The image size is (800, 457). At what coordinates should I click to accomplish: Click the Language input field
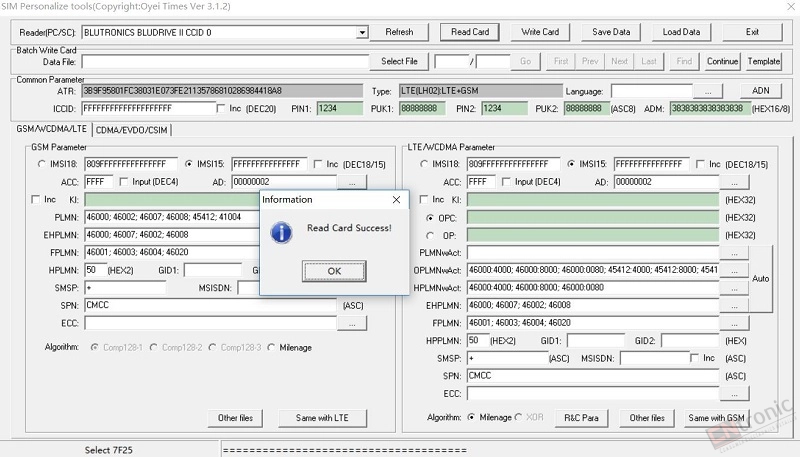[x=652, y=91]
